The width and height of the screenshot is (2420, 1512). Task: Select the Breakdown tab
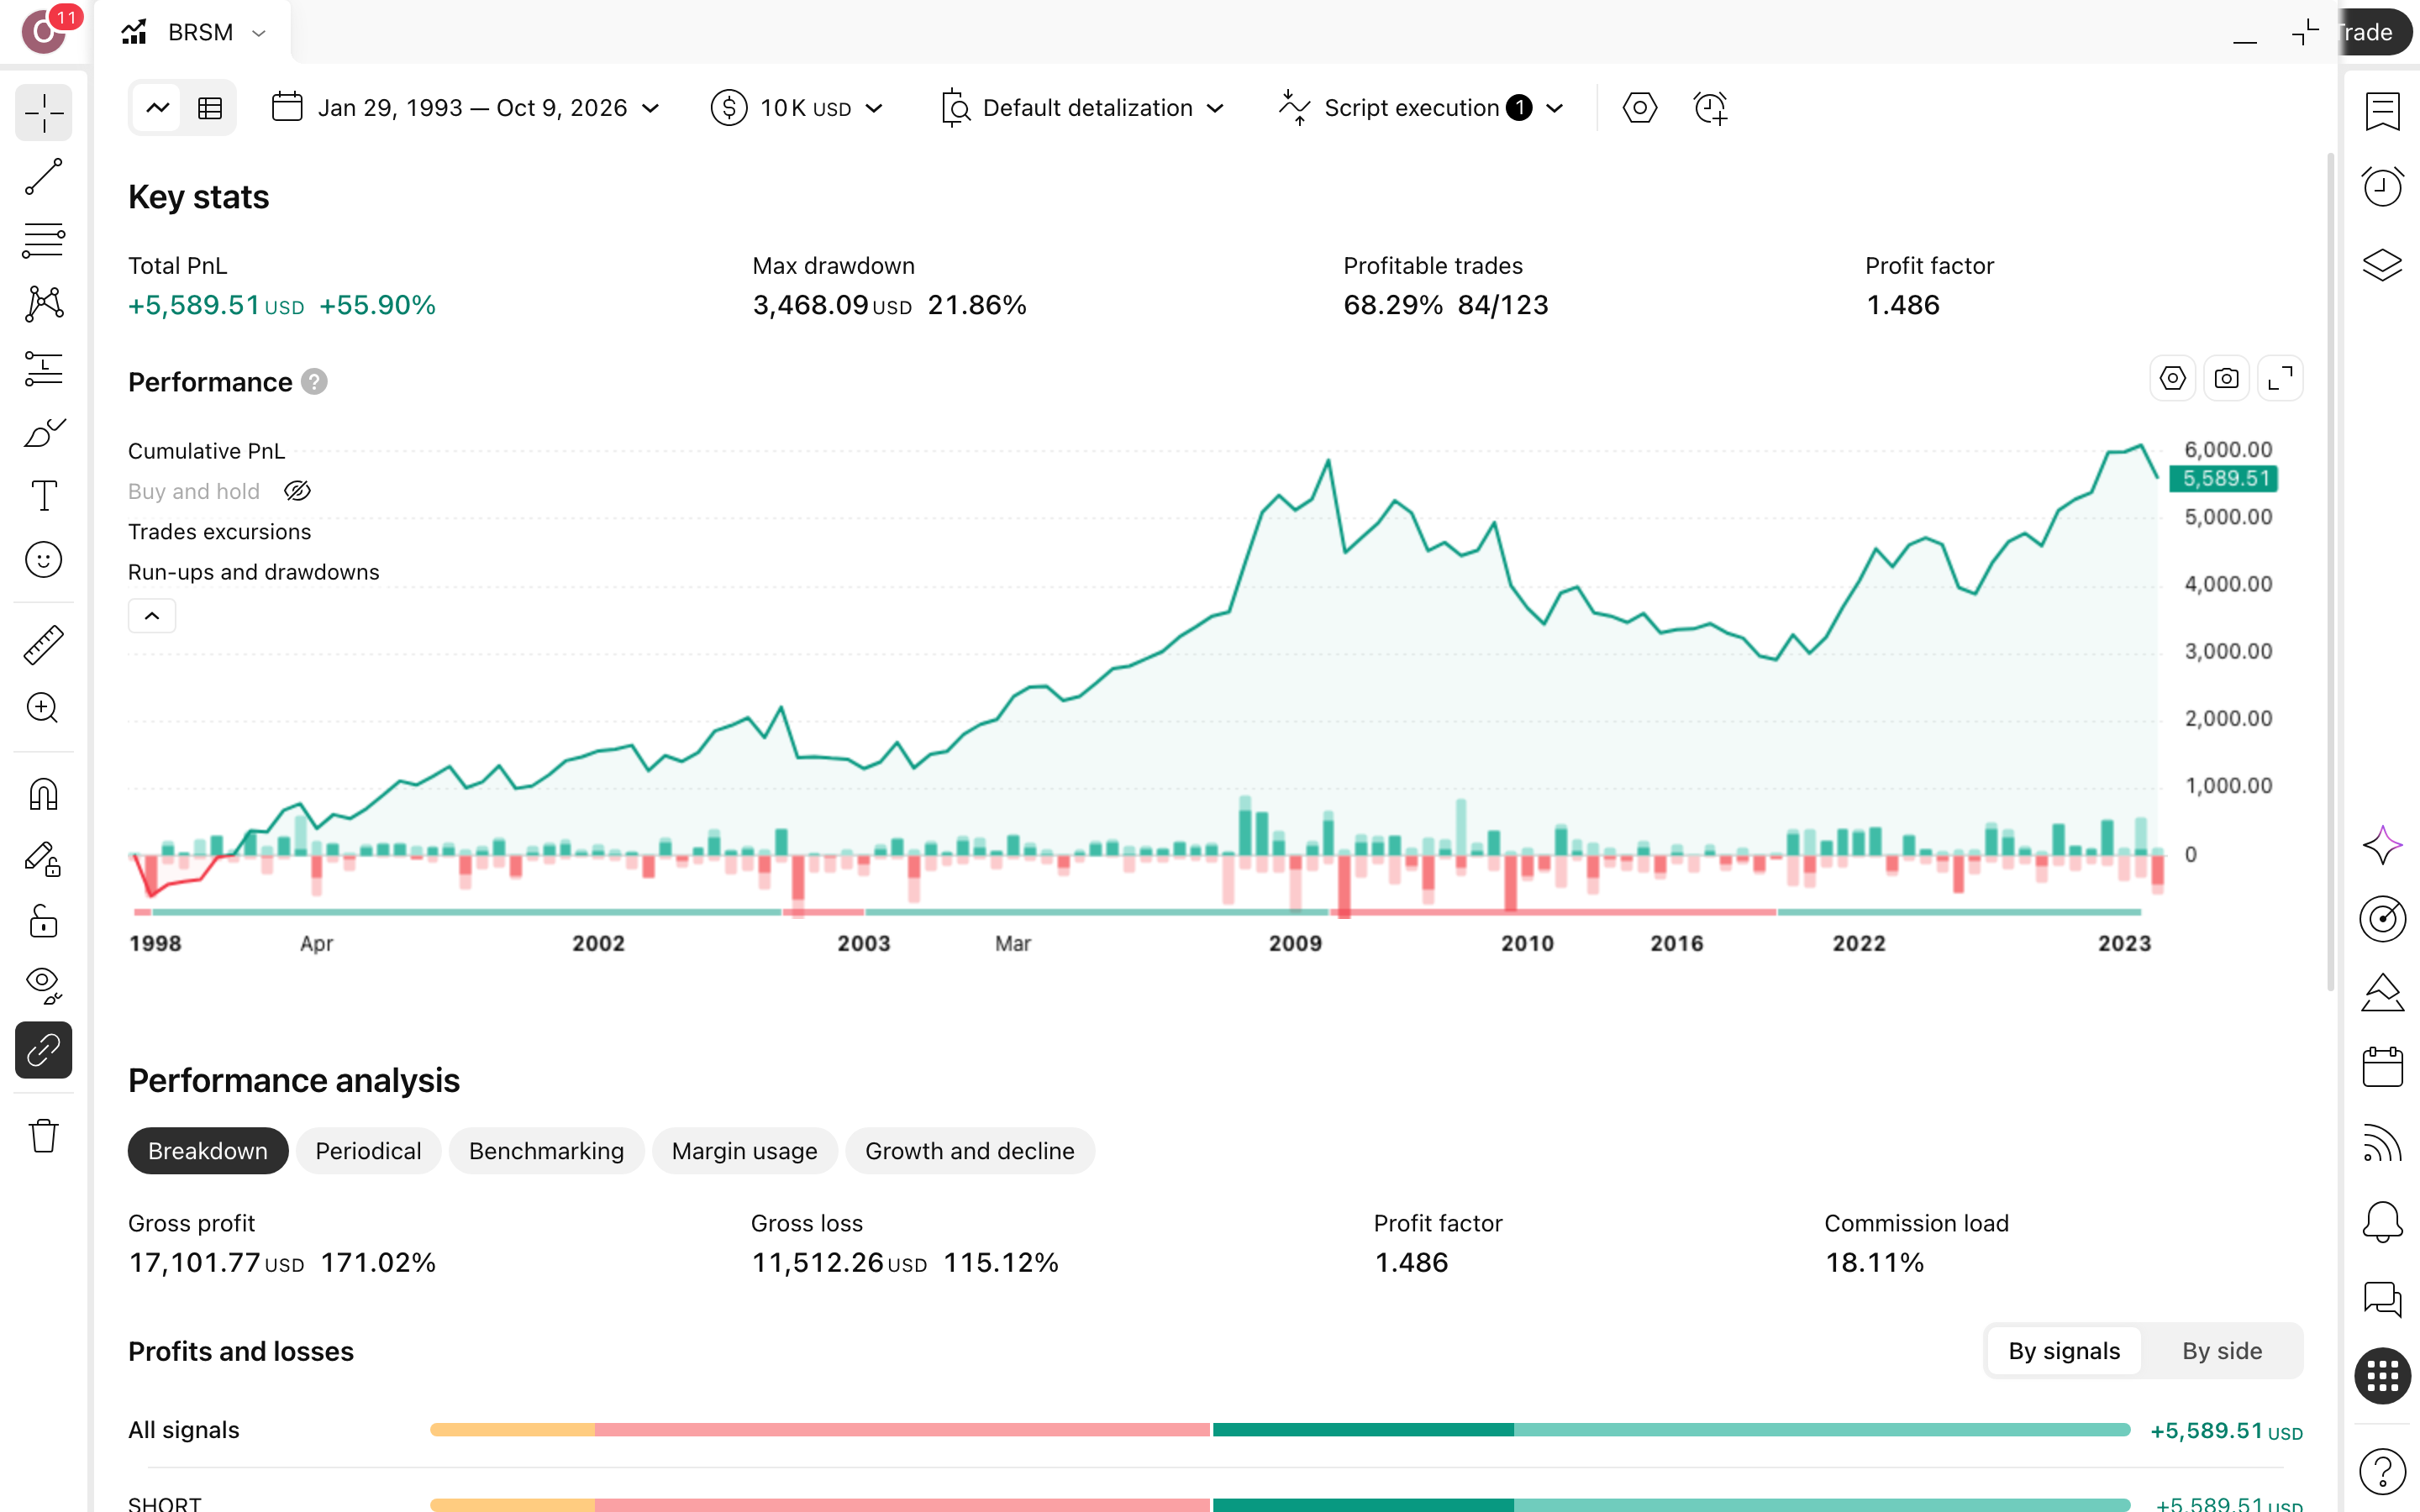208,1151
